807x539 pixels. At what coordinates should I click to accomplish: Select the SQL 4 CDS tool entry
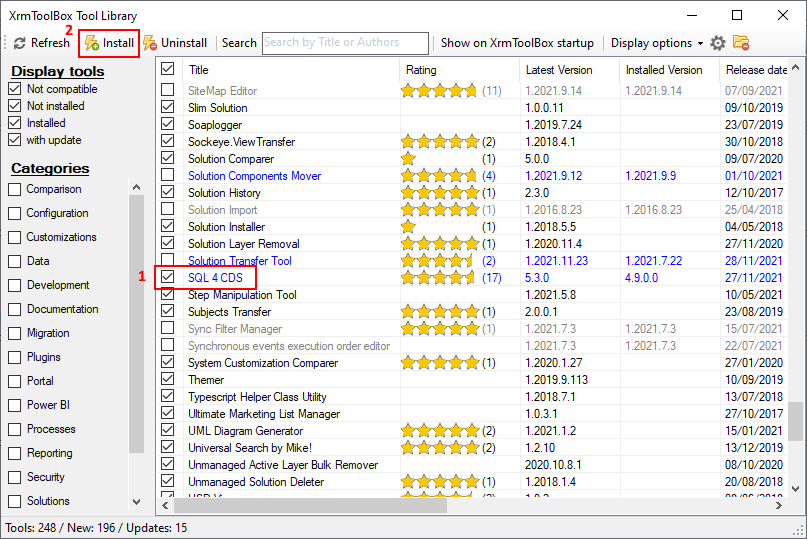coord(215,277)
